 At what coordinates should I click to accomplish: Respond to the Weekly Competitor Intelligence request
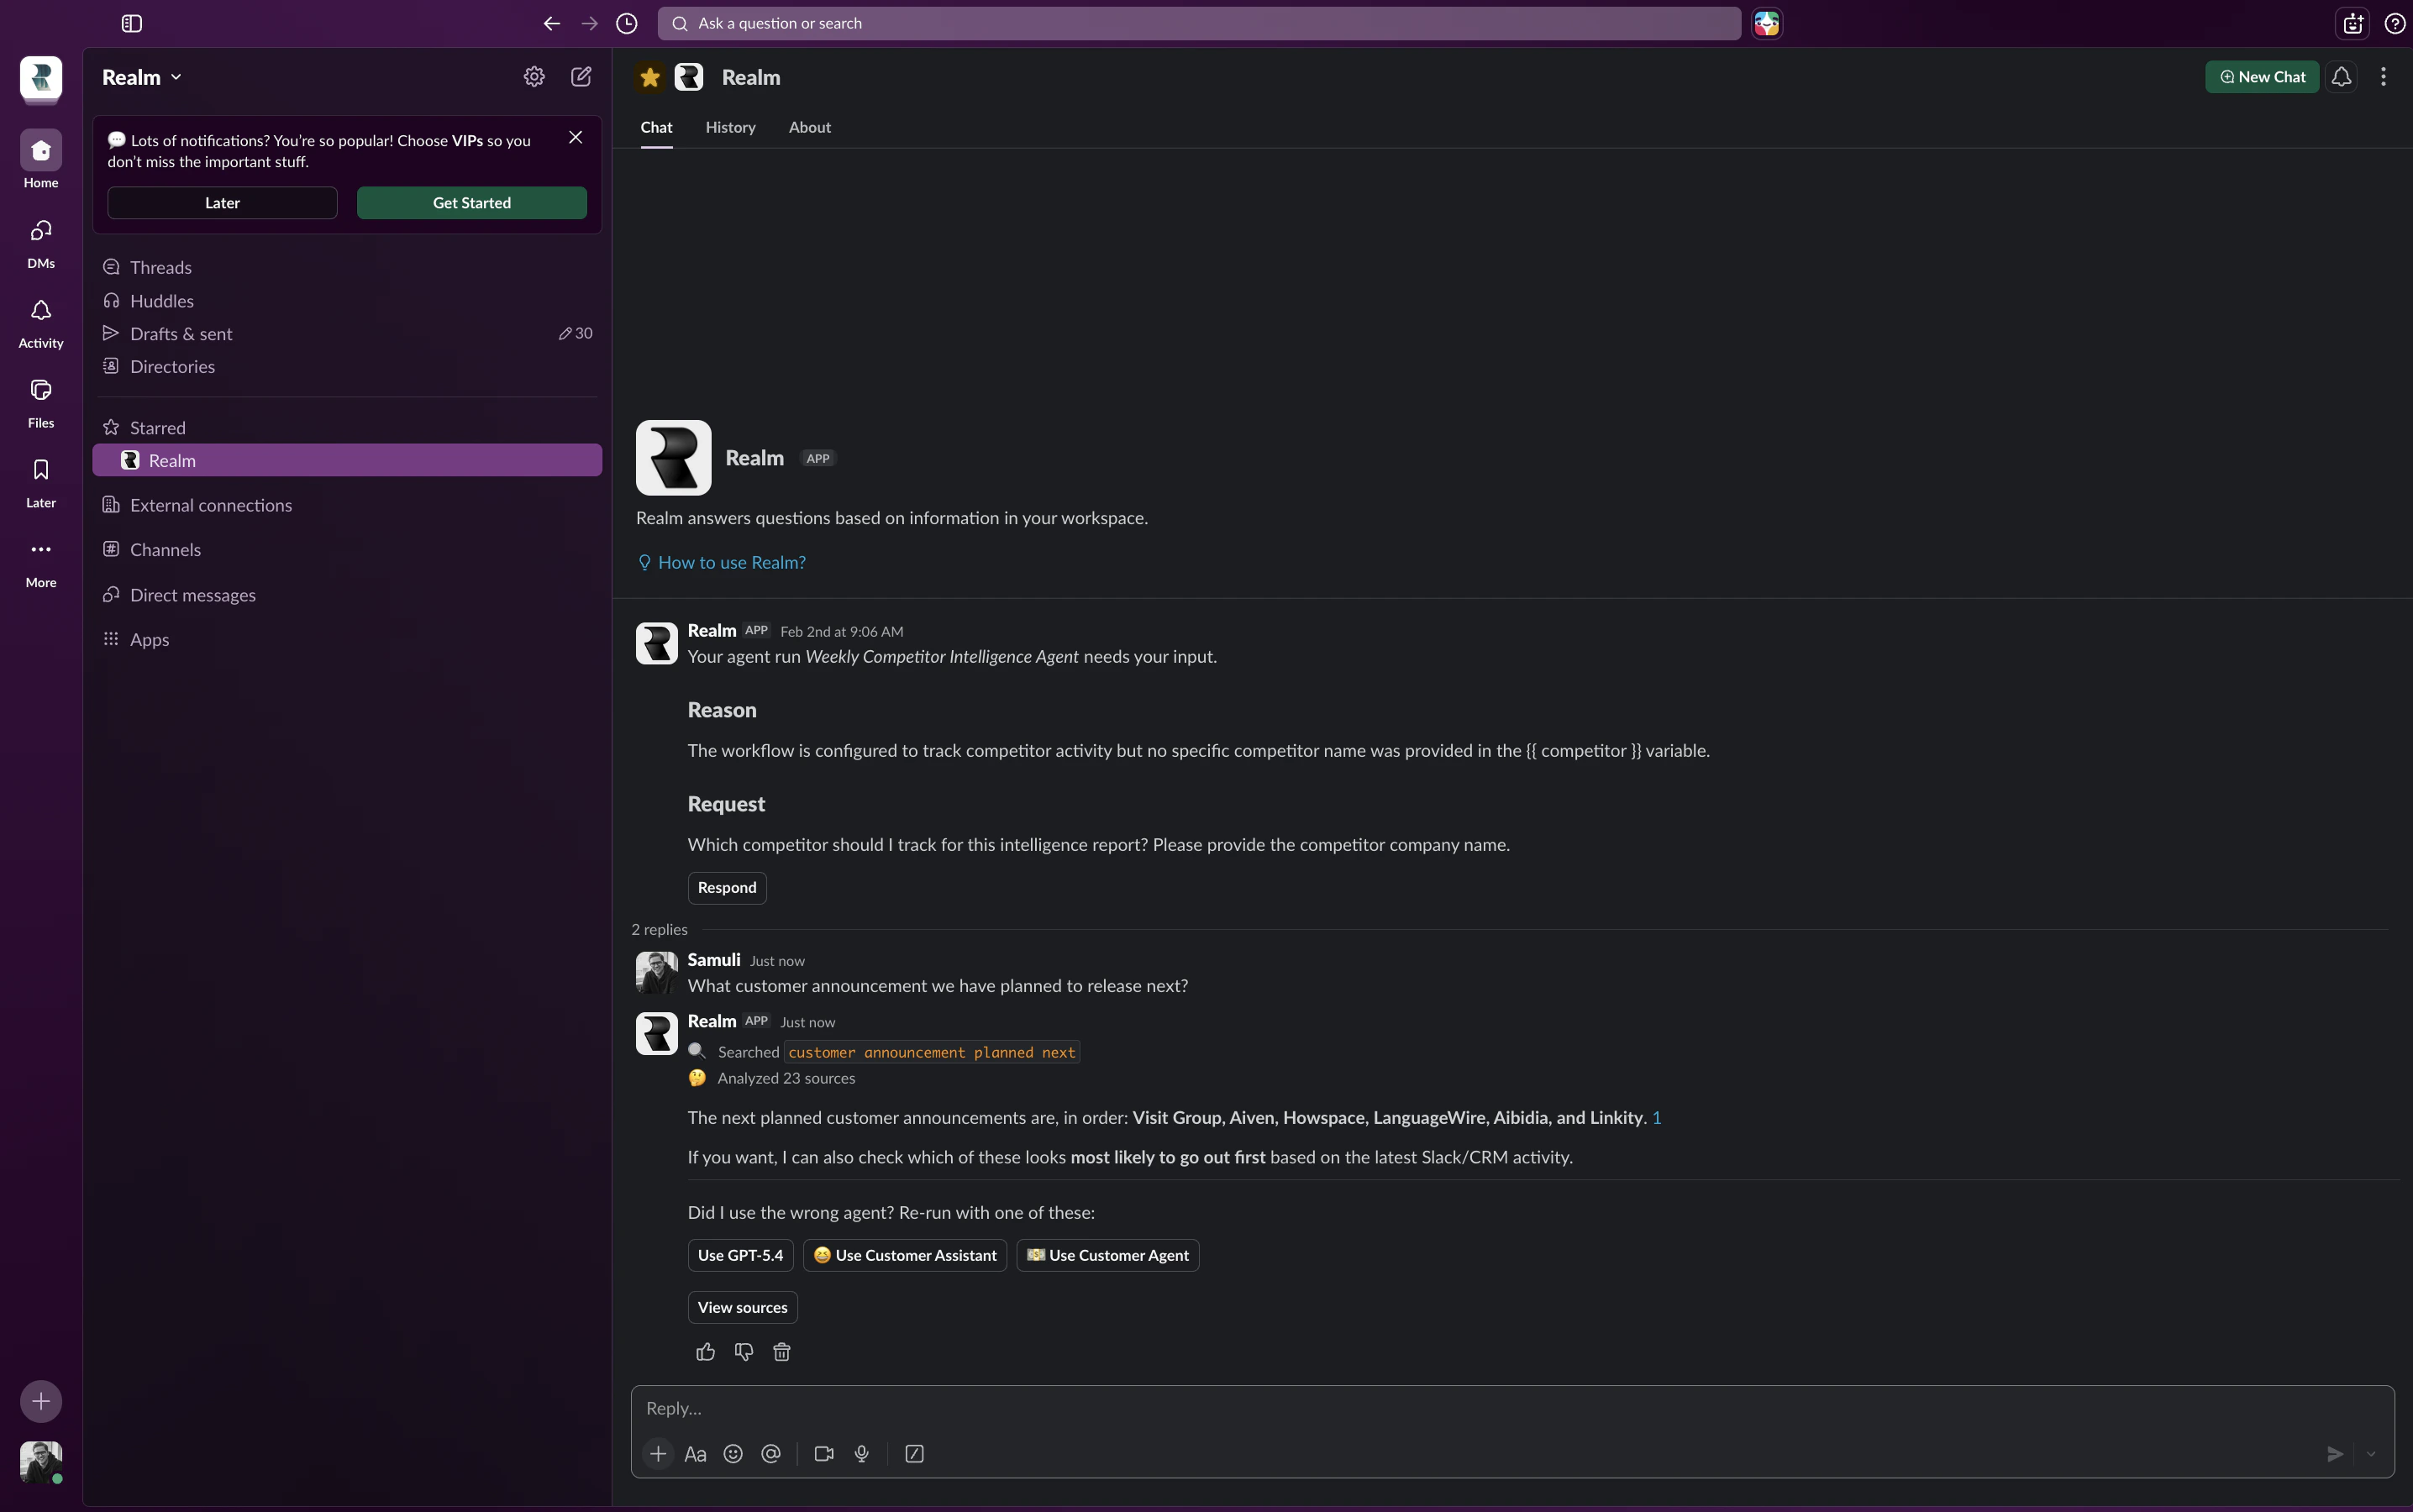pos(726,887)
